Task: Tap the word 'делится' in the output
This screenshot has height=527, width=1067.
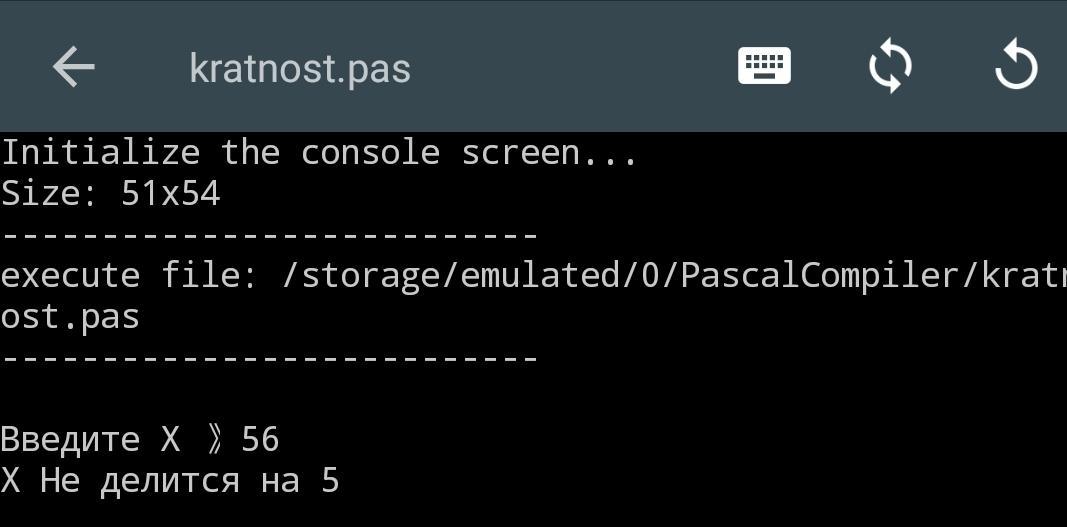Action: (170, 481)
